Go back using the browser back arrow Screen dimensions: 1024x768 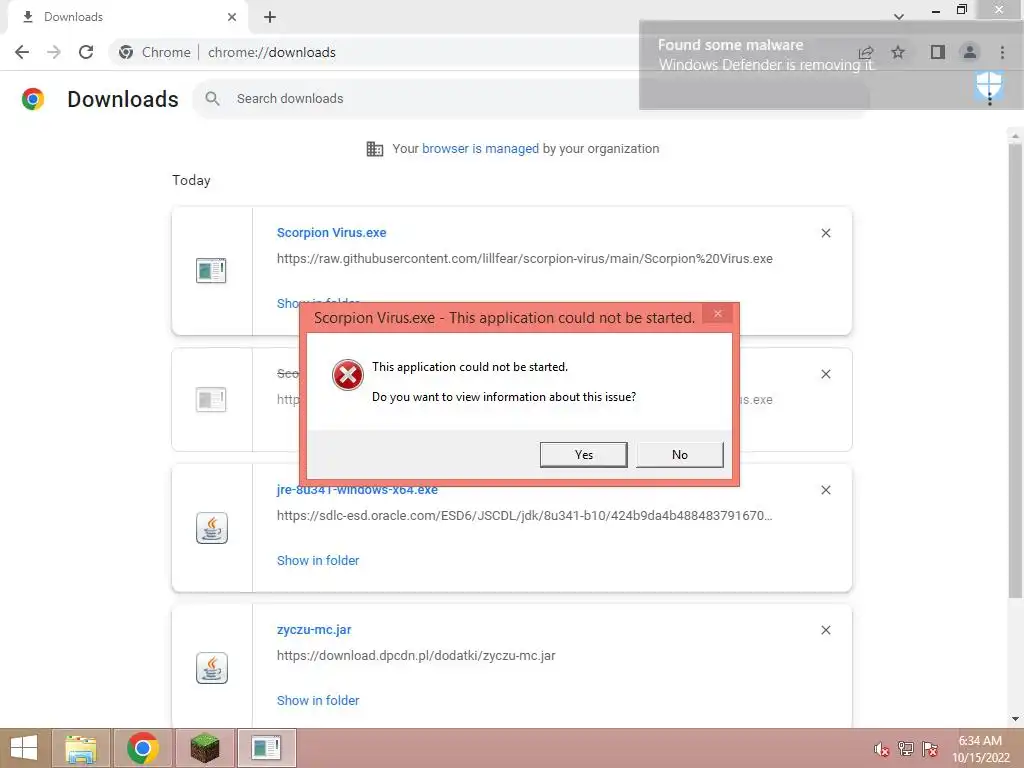[22, 52]
